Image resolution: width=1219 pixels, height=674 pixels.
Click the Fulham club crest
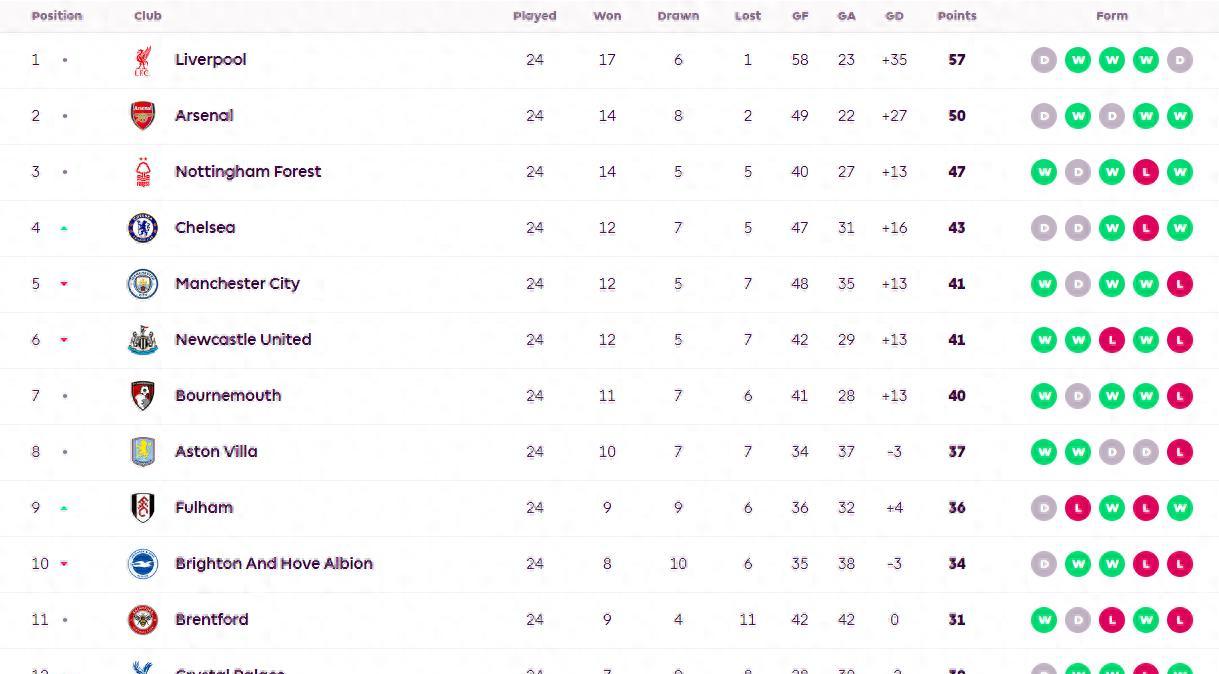pos(143,508)
